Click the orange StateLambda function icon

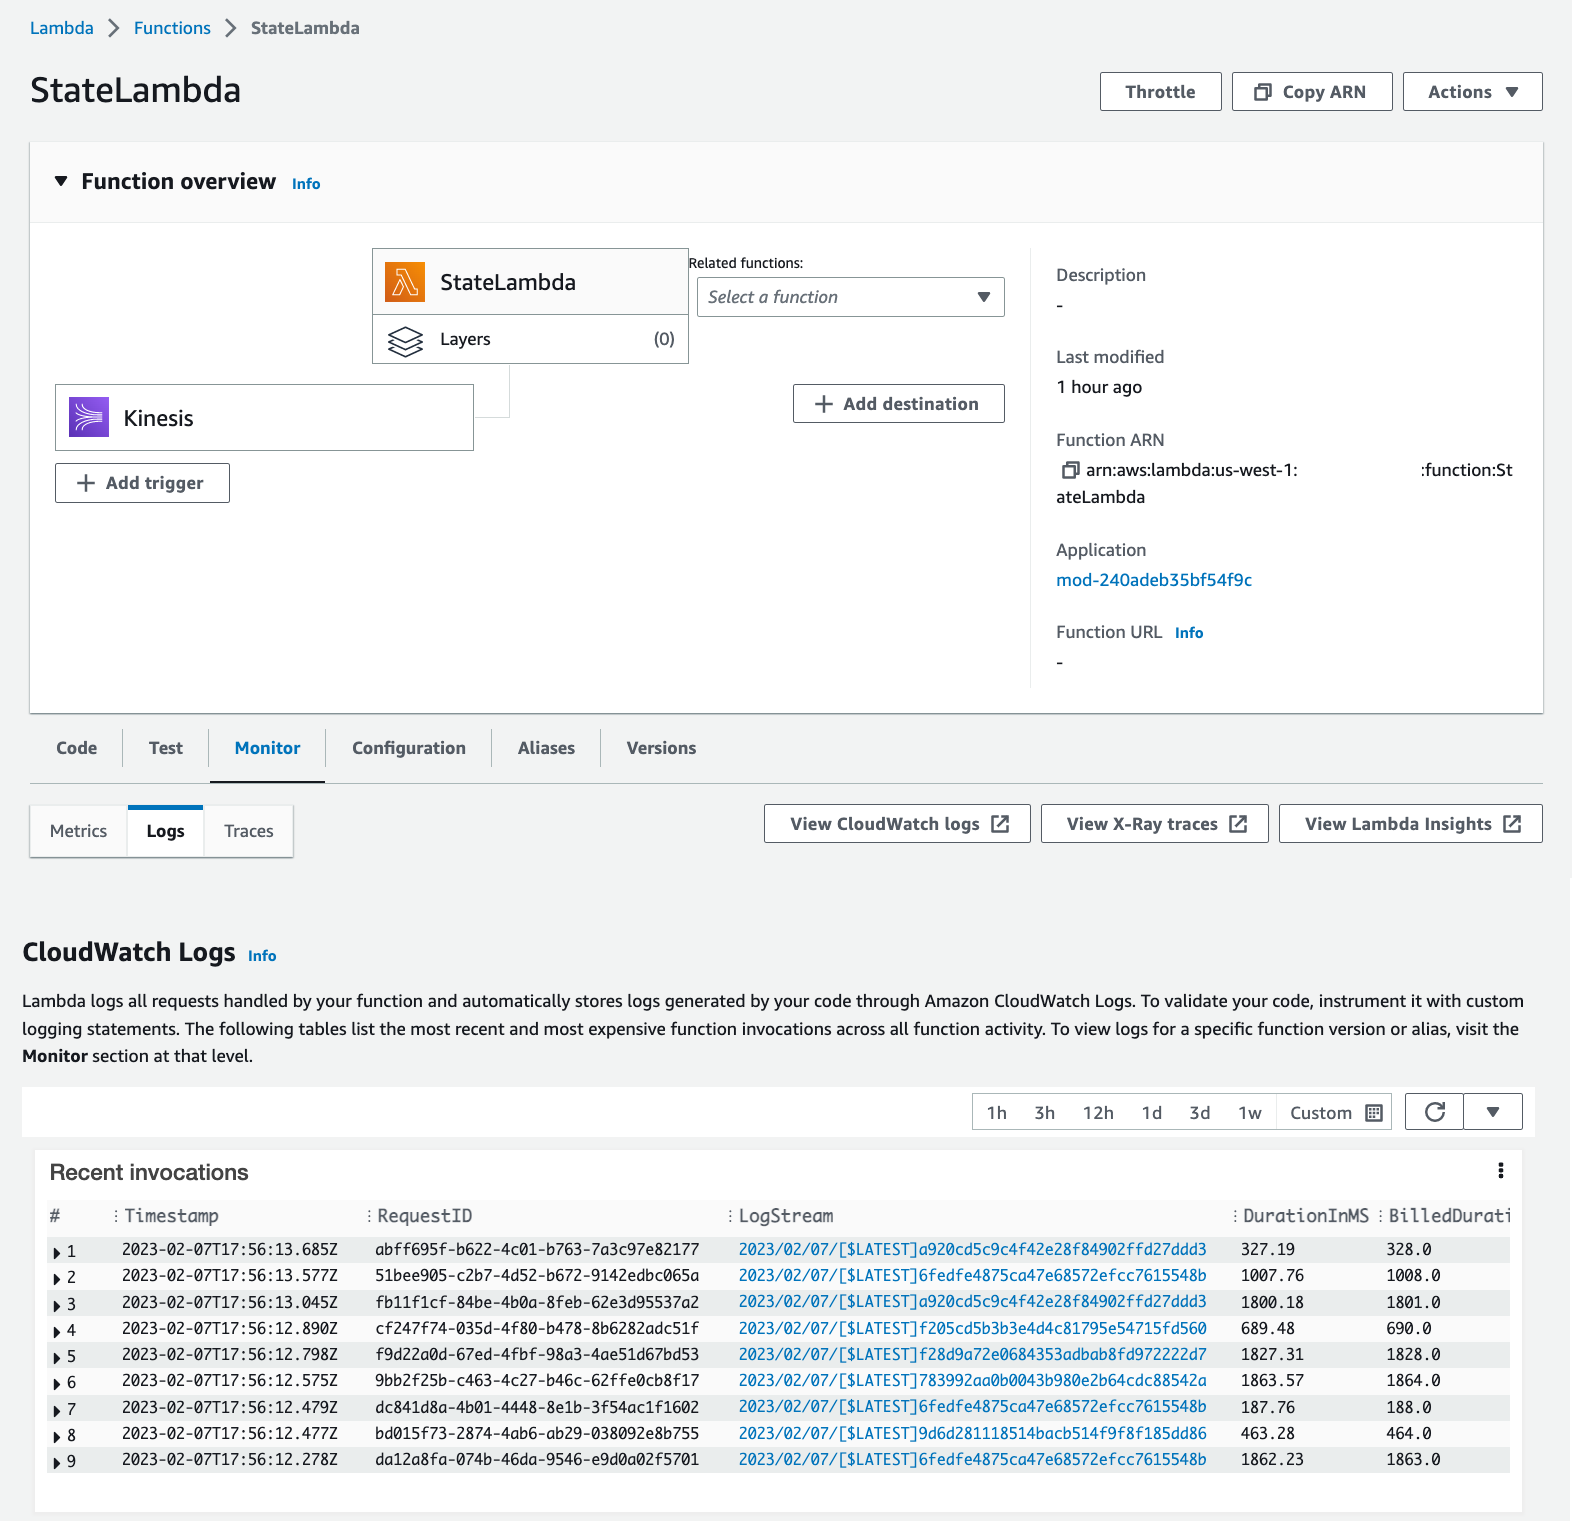(405, 282)
